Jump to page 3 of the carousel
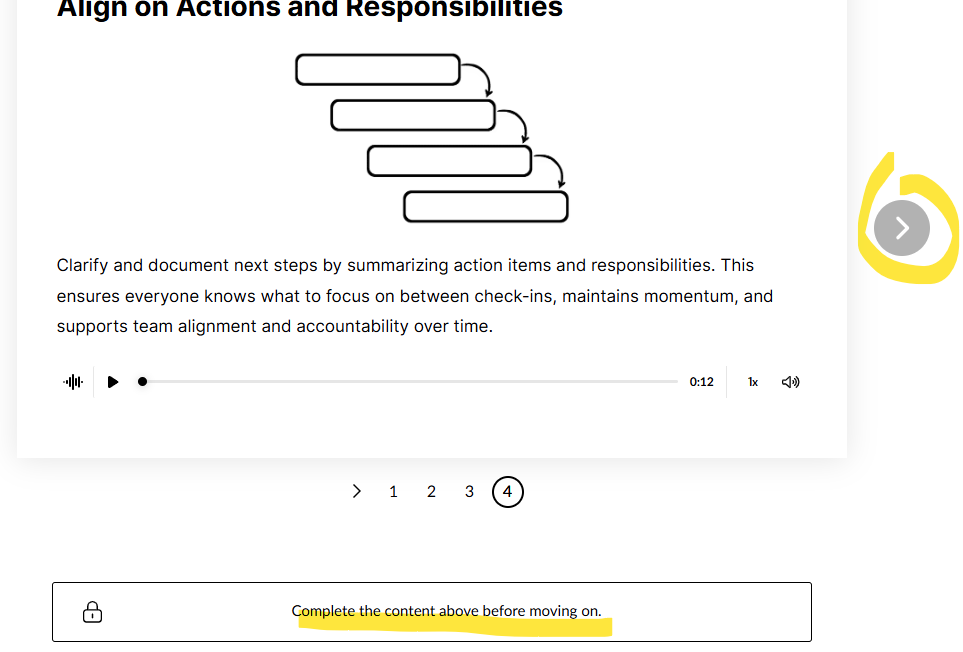Image resolution: width=963 pixels, height=652 pixels. 469,492
